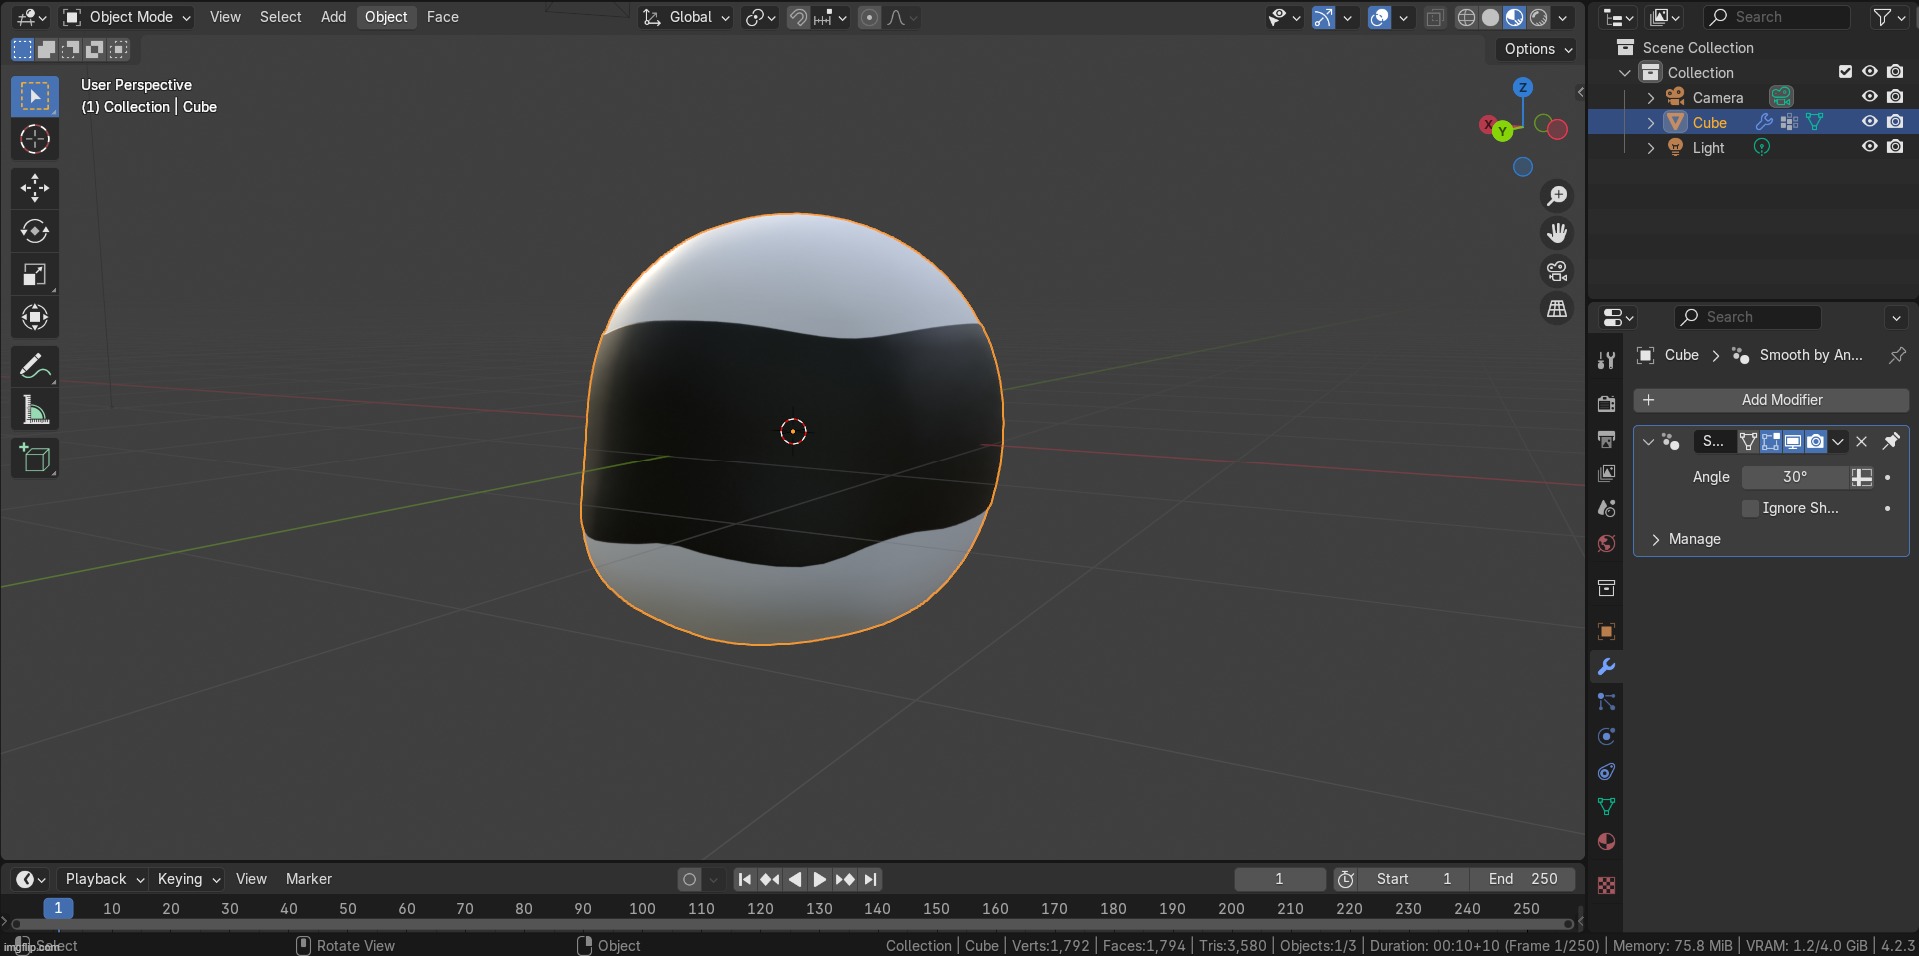The height and width of the screenshot is (956, 1919).
Task: Open the World properties tab
Action: point(1606,543)
